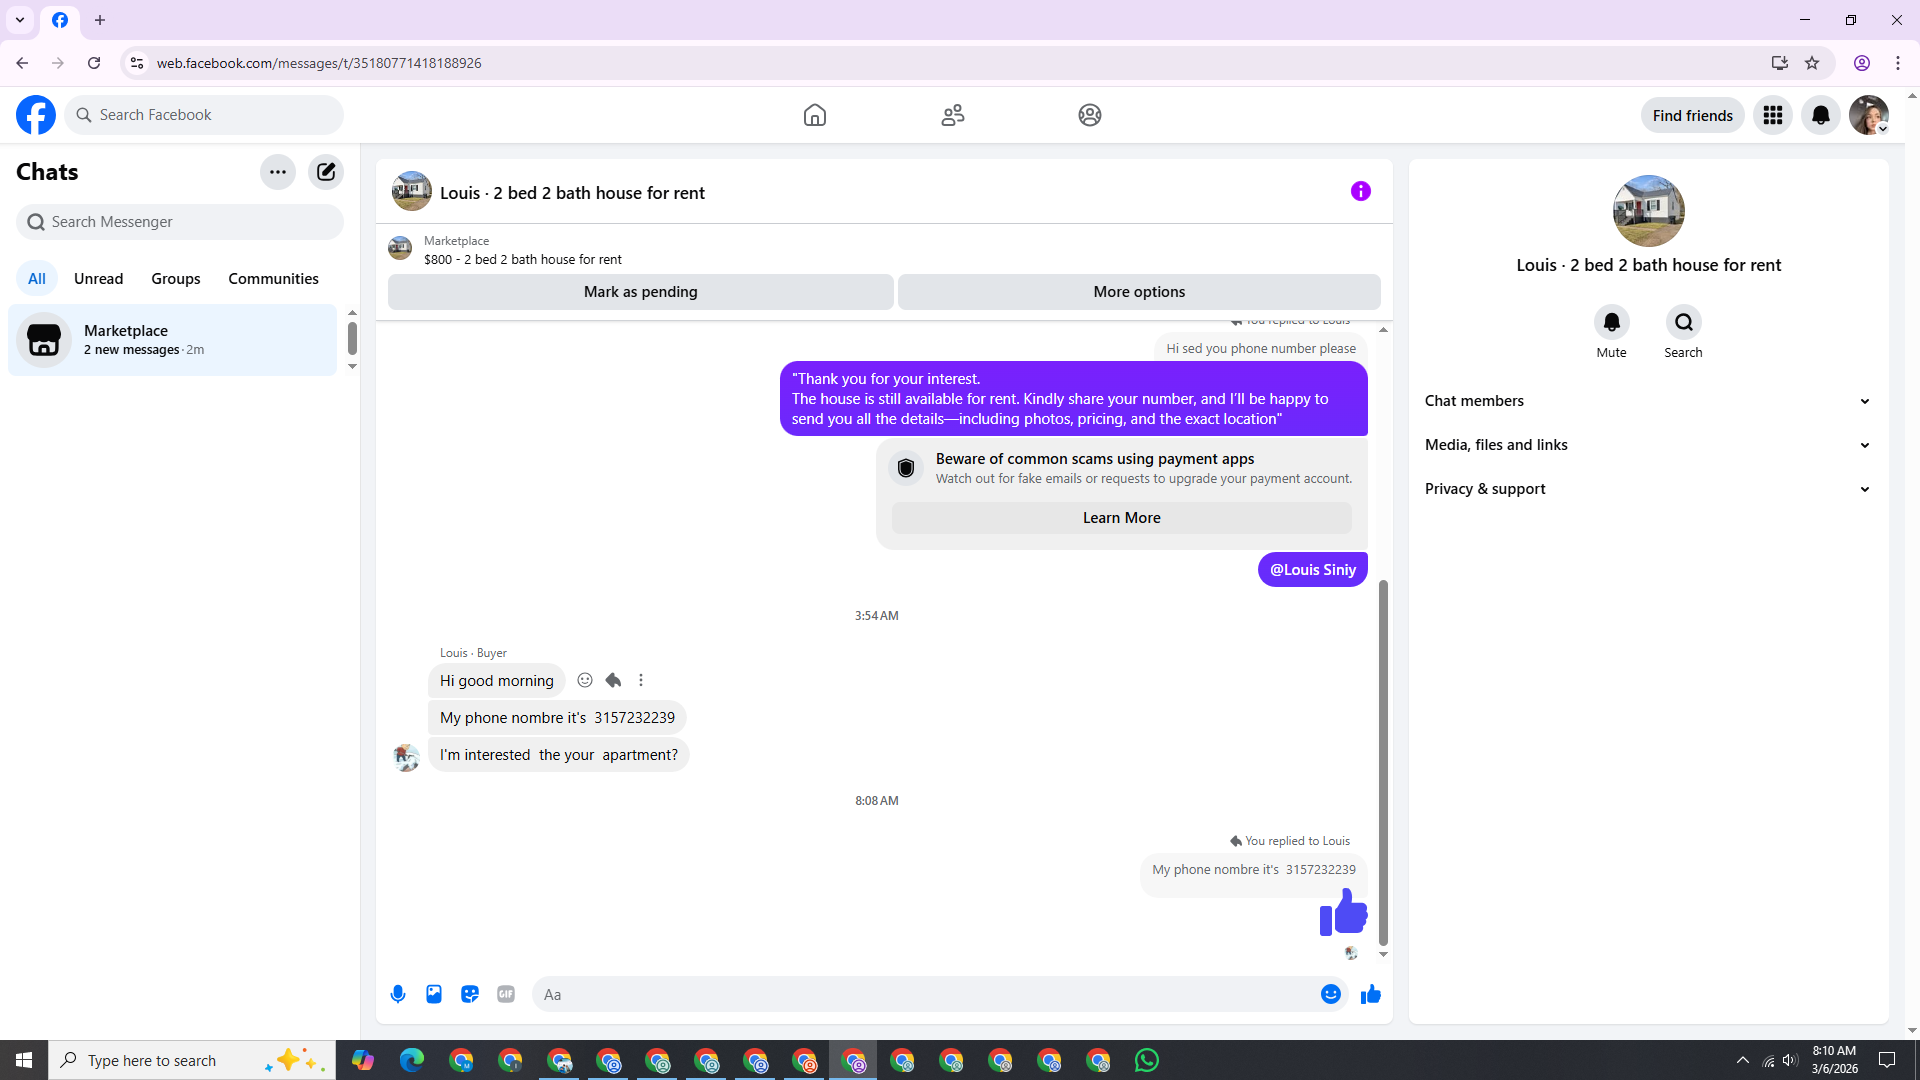Attach a file using the photo icon
The height and width of the screenshot is (1080, 1920).
pos(434,994)
